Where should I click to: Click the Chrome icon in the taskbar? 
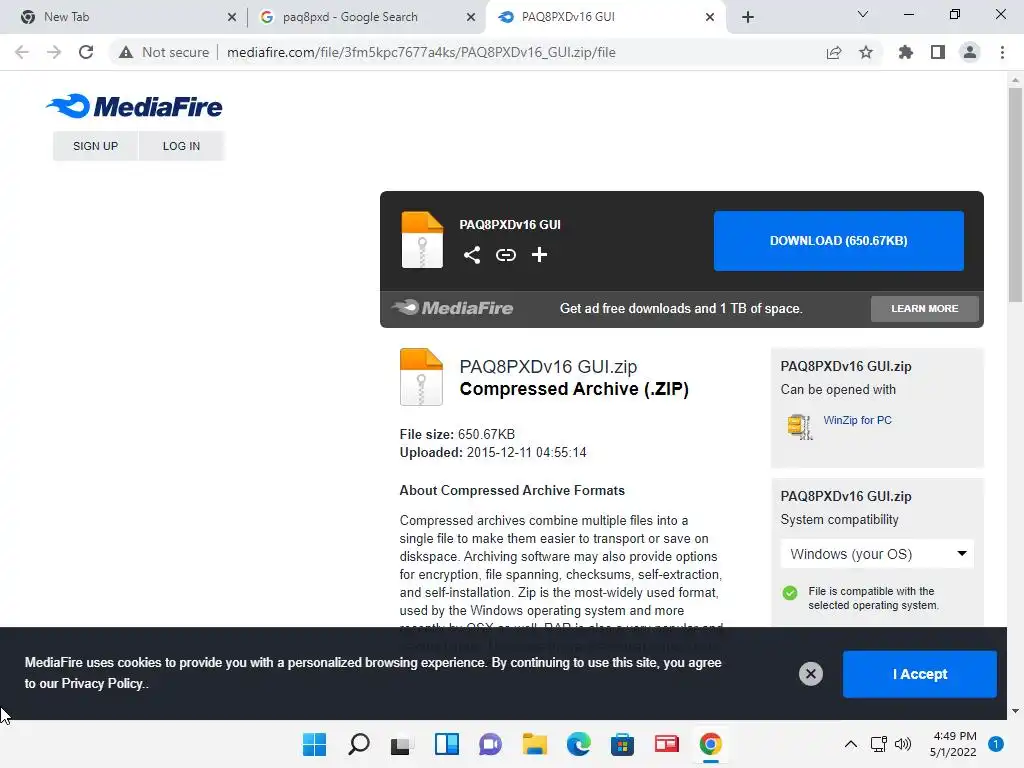[x=711, y=744]
